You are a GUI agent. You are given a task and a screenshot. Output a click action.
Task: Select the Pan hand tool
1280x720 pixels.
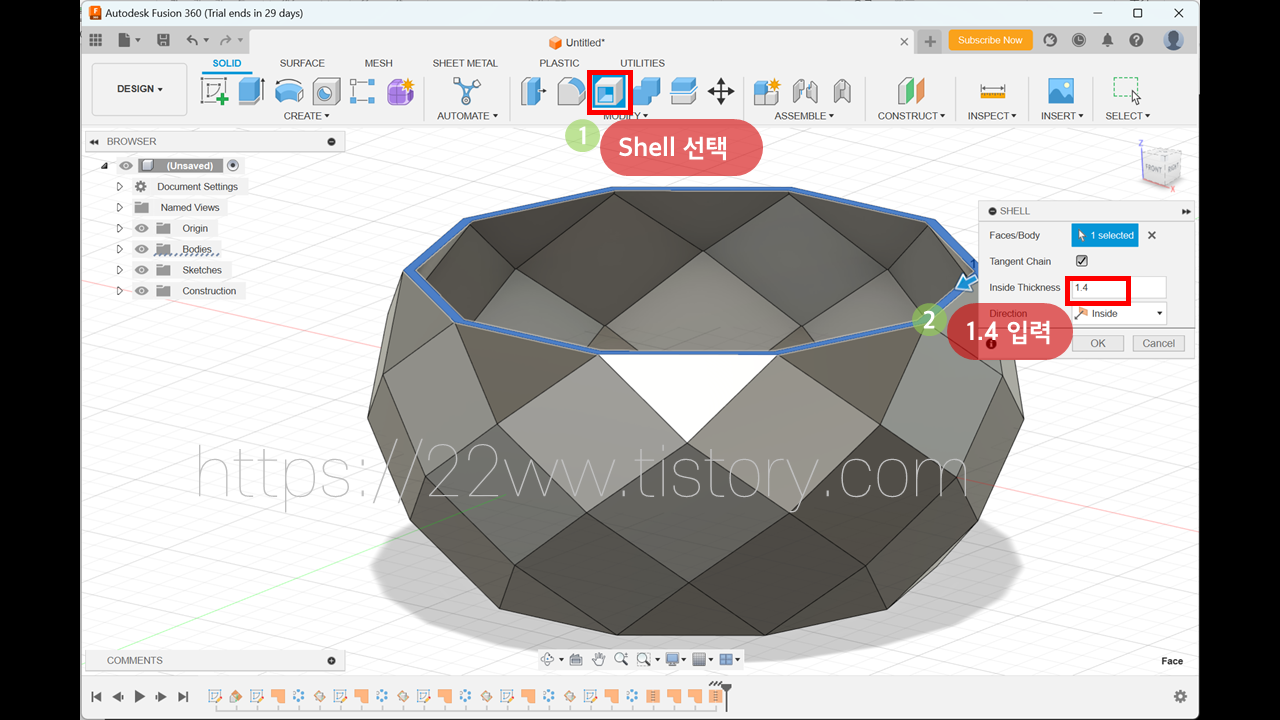(599, 659)
